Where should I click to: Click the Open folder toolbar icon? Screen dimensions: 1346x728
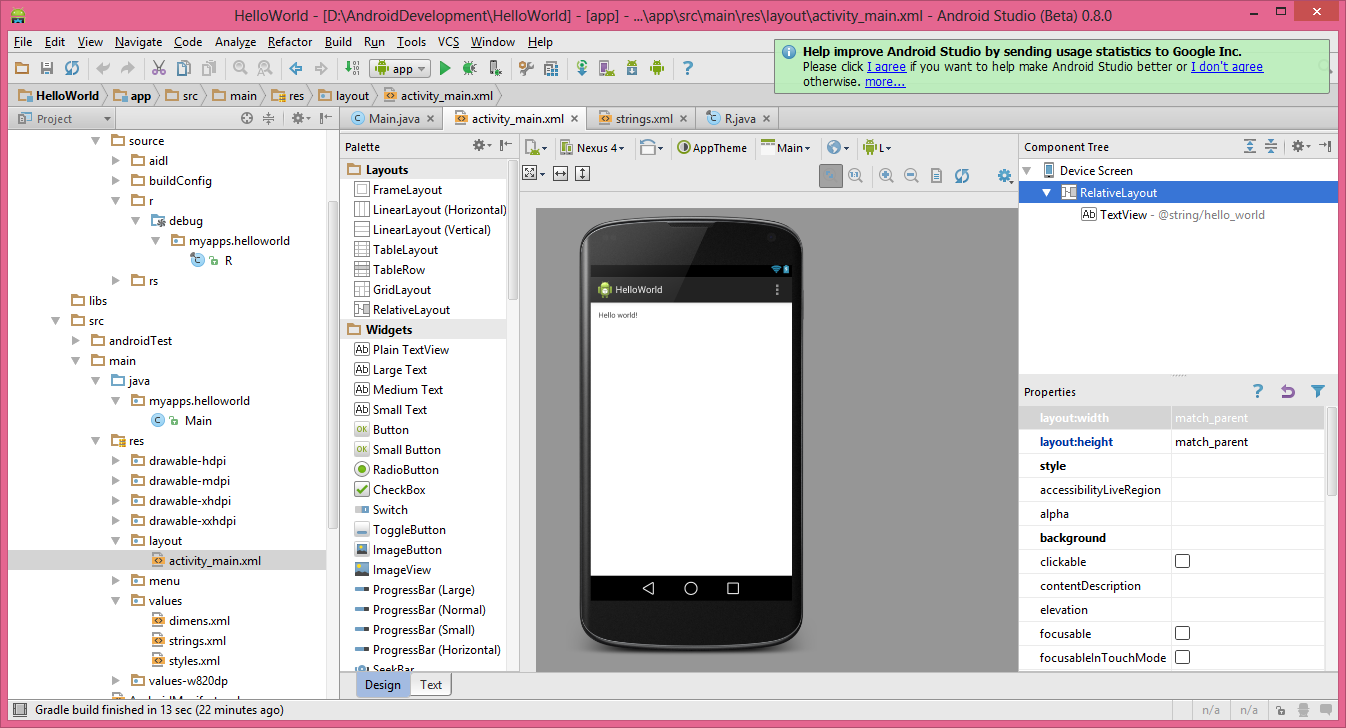pos(22,68)
